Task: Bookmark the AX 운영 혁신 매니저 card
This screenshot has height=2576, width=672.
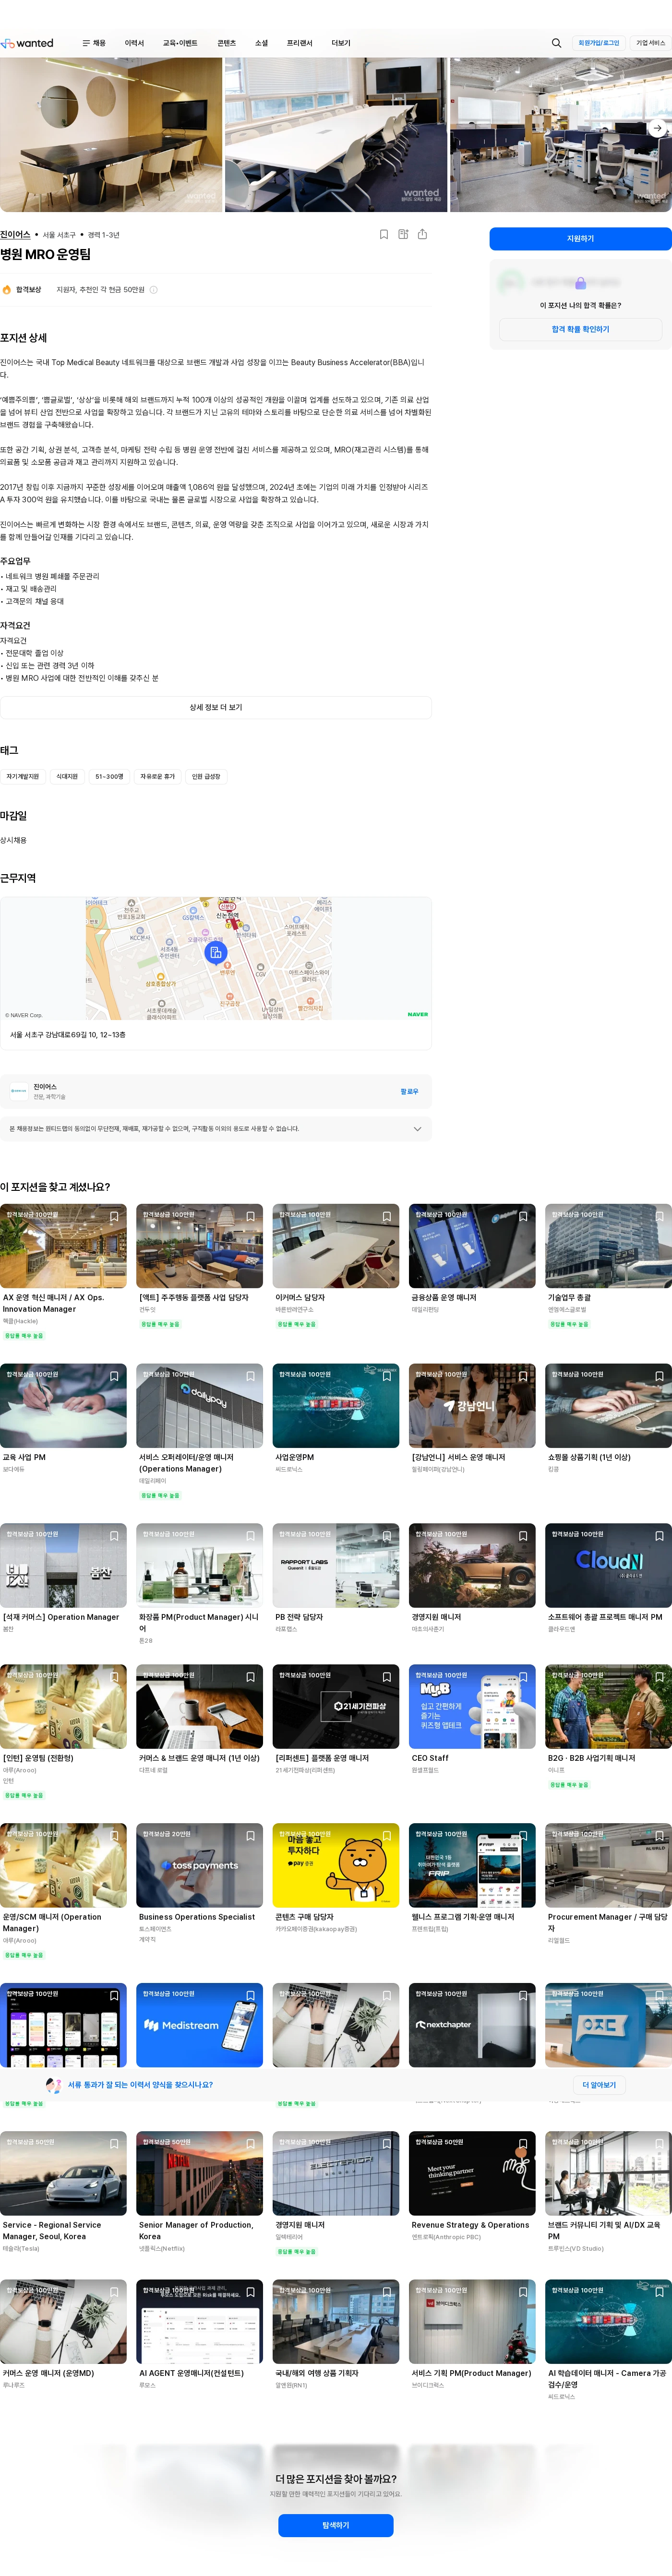Action: pos(114,1217)
